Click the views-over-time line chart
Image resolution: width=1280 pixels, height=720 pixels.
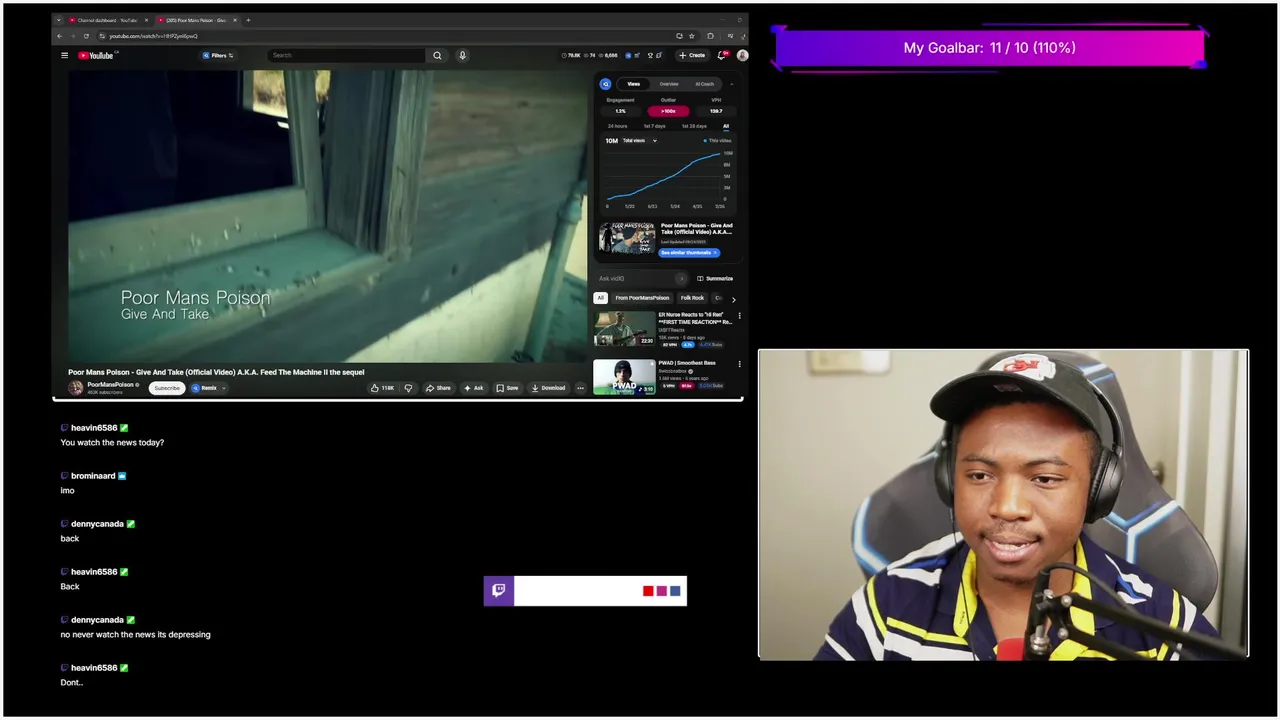665,175
